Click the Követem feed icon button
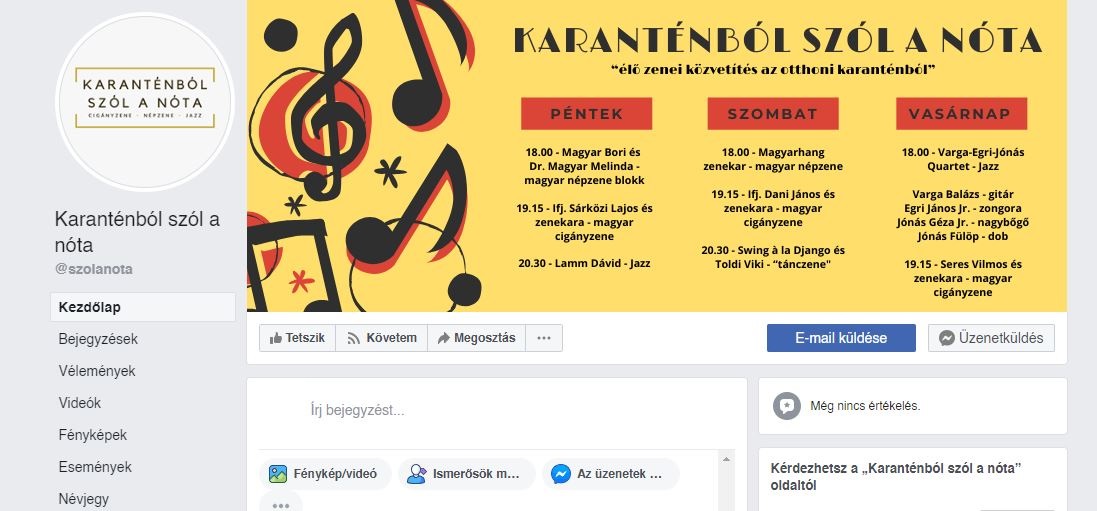This screenshot has width=1097, height=511. 381,338
